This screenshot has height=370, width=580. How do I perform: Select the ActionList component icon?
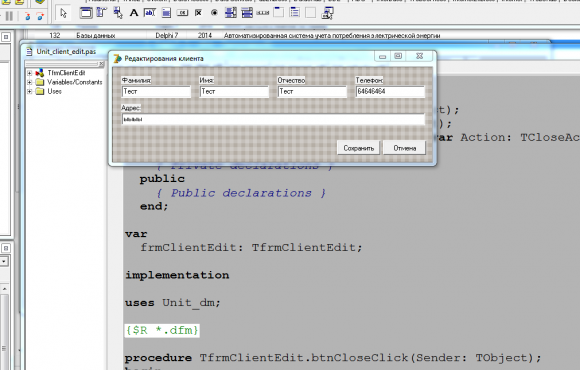point(328,13)
